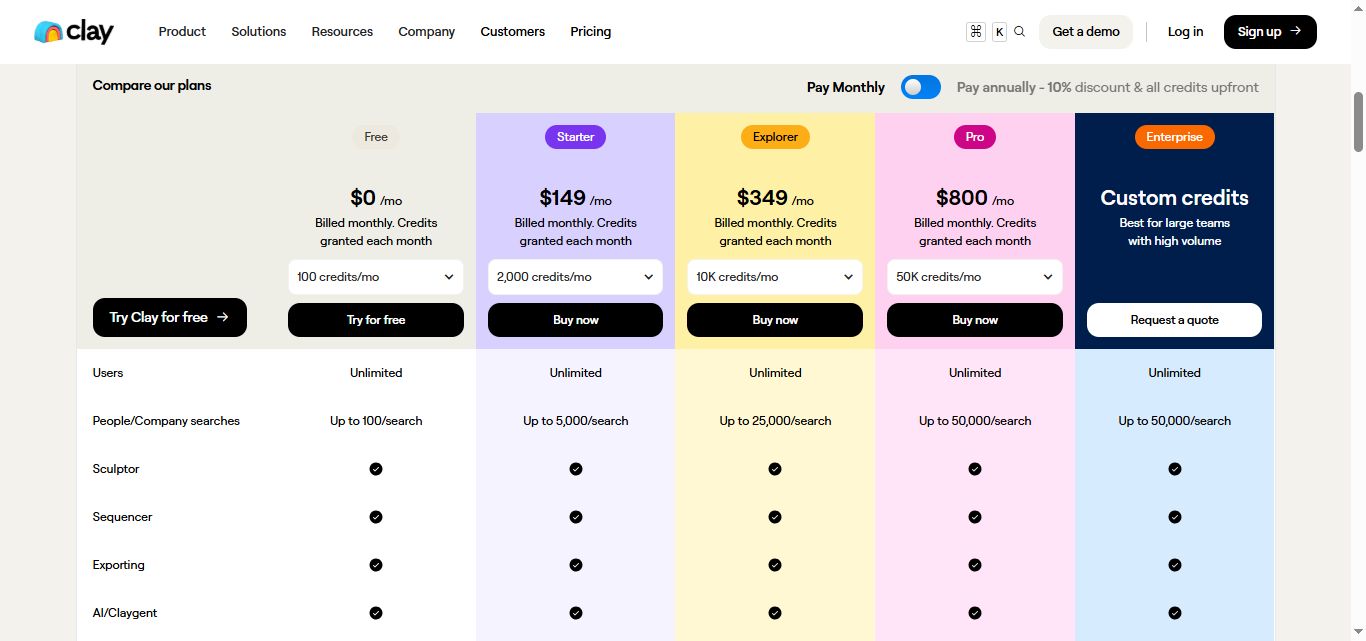Click the Command key shortcut icon
Viewport: 1366px width, 641px height.
[x=975, y=31]
